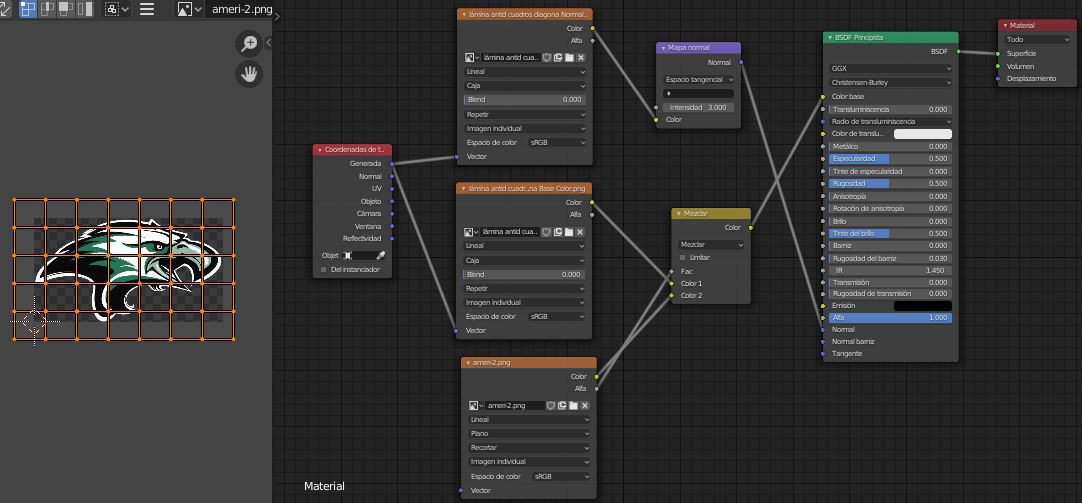Click image browse icon in ameri-2.png node

[x=475, y=406]
